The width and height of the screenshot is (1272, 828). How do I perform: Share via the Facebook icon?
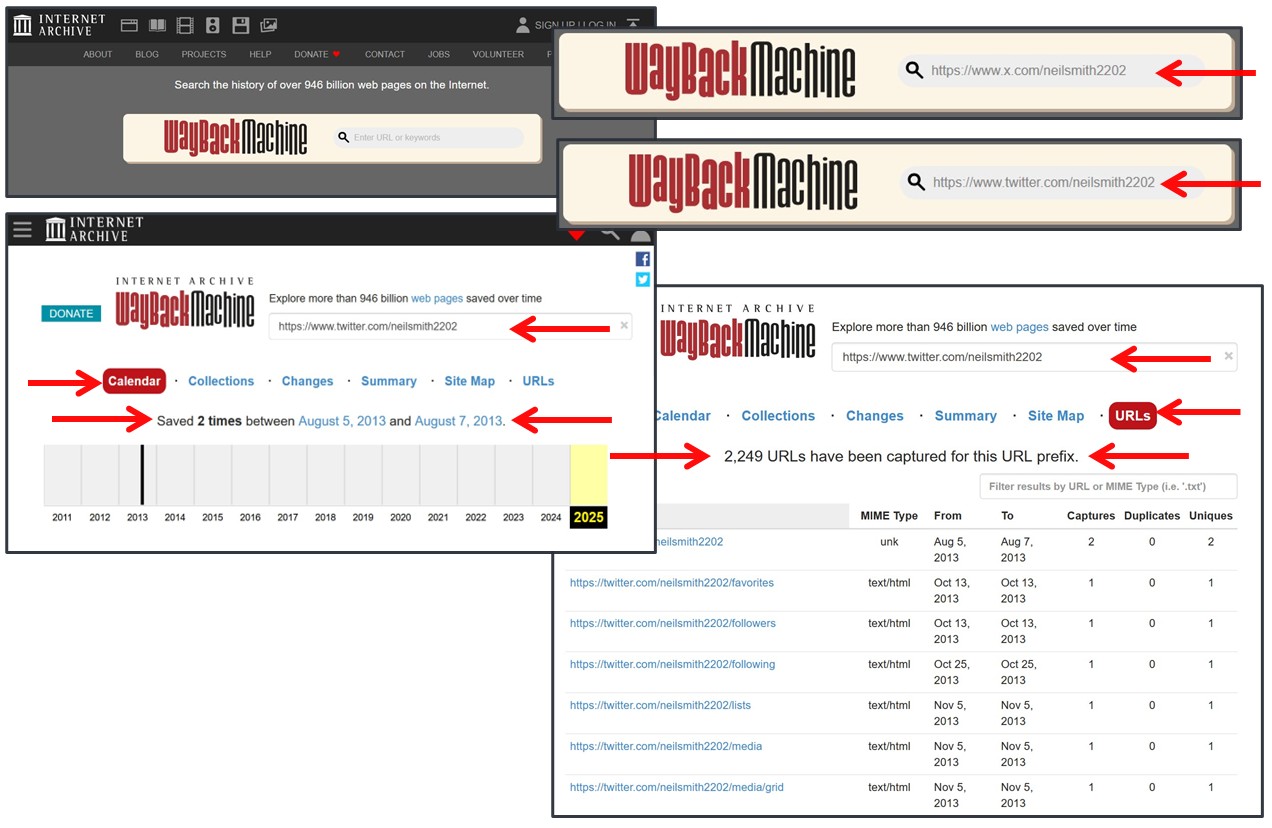[x=642, y=259]
